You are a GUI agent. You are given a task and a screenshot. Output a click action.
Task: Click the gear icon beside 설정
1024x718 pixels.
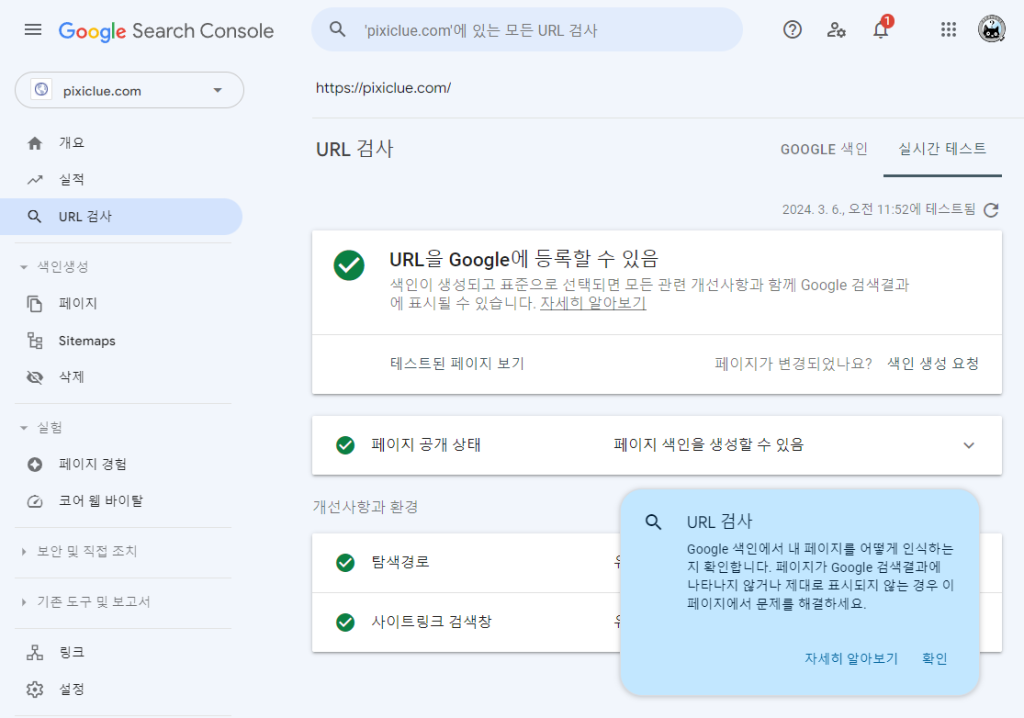tap(35, 689)
